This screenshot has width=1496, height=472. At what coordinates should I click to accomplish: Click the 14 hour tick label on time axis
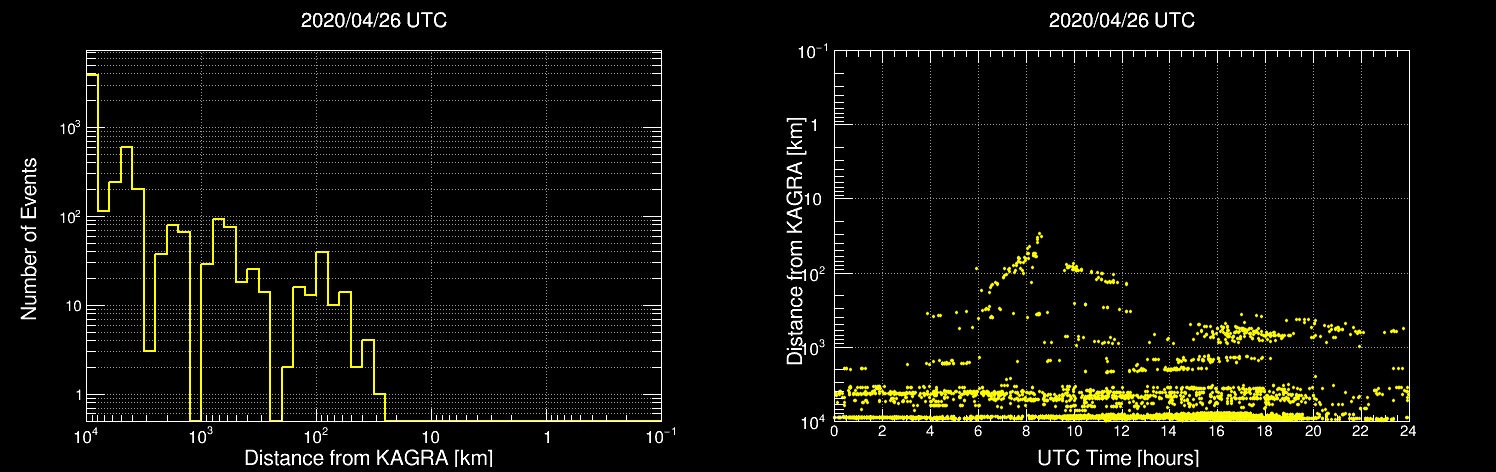1169,431
